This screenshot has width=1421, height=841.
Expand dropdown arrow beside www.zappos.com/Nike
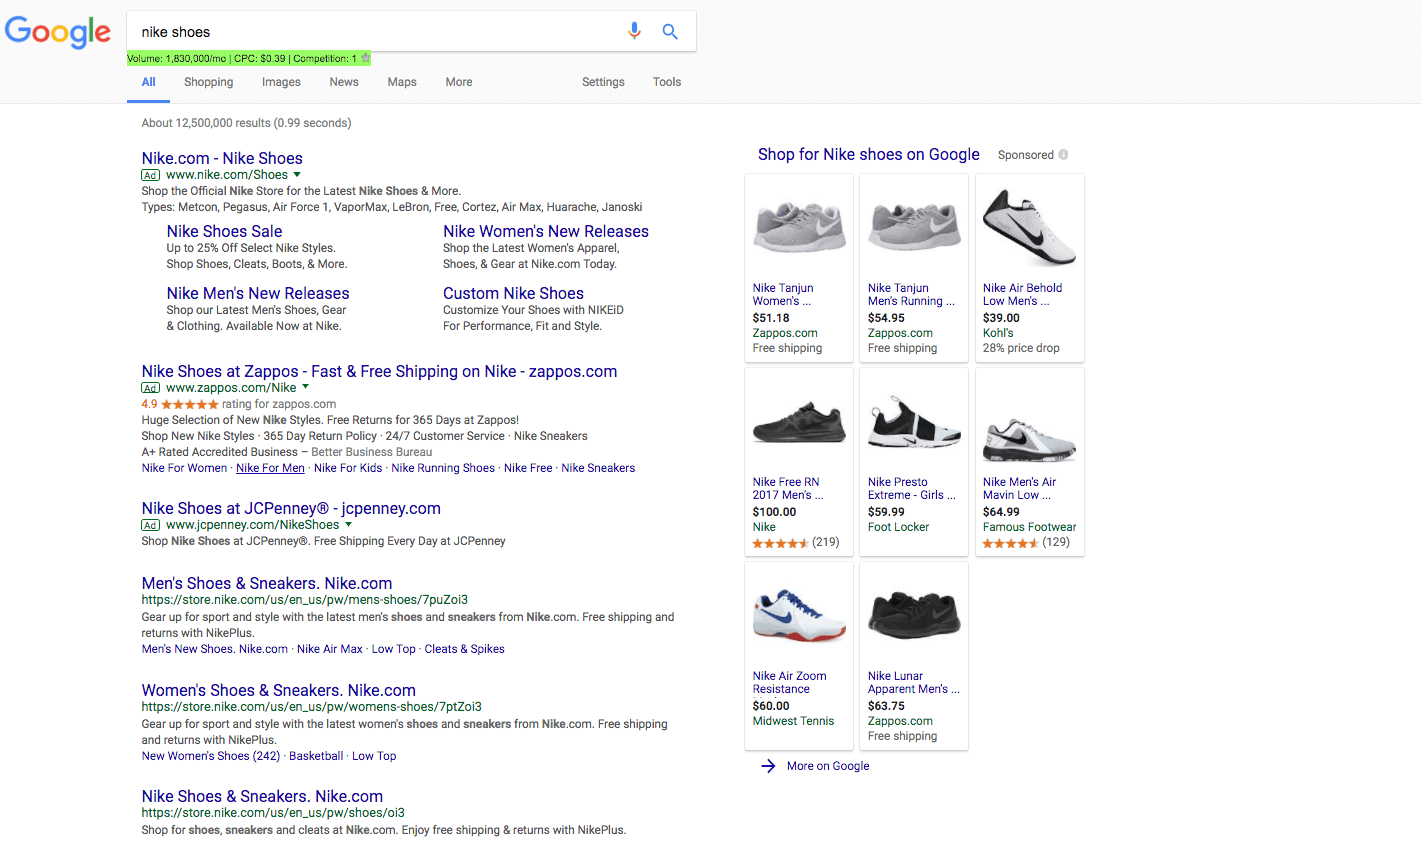pyautogui.click(x=306, y=387)
